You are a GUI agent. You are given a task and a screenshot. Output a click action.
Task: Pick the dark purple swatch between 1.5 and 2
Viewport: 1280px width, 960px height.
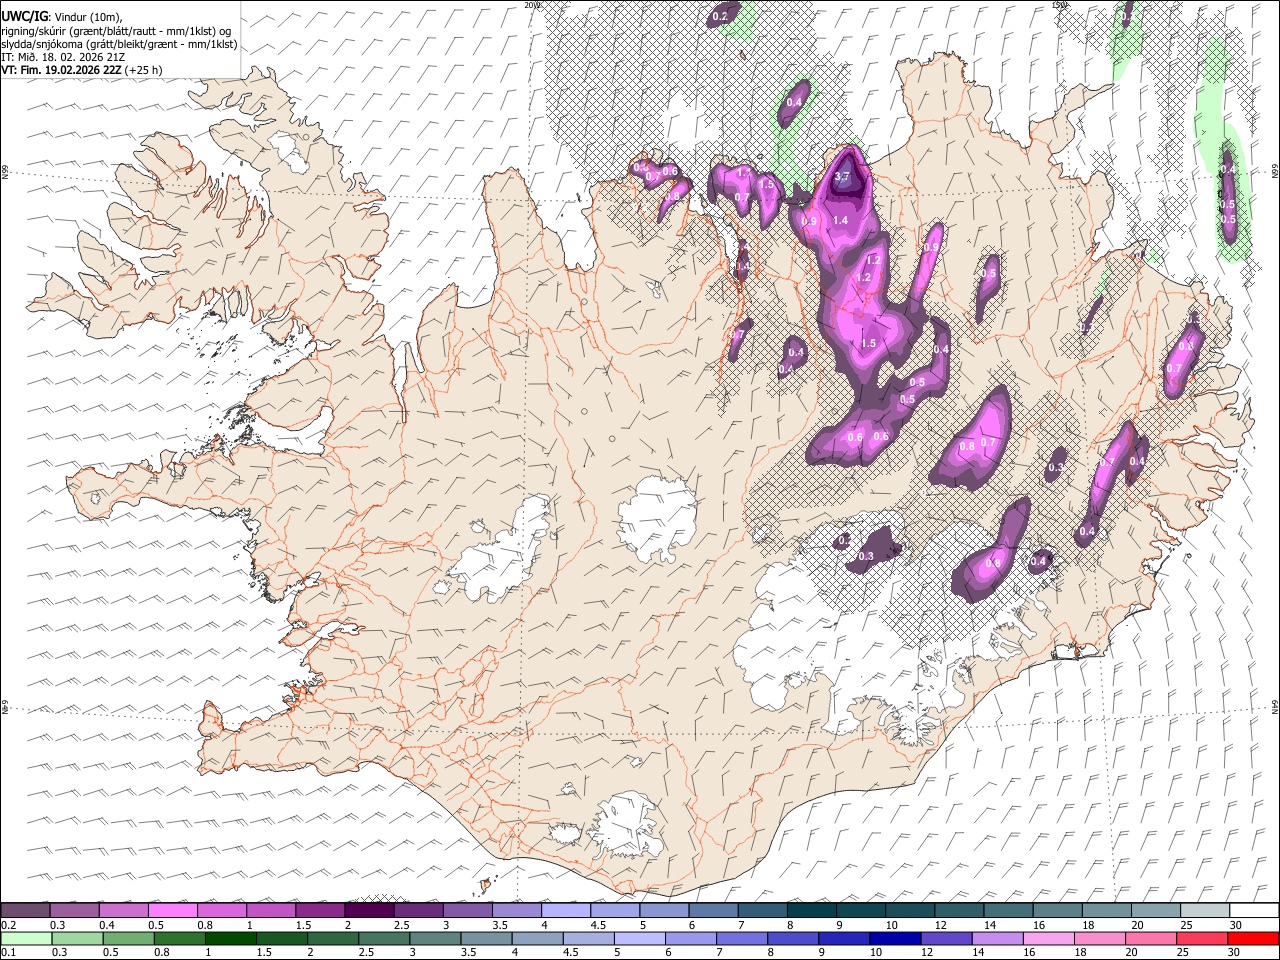320,910
